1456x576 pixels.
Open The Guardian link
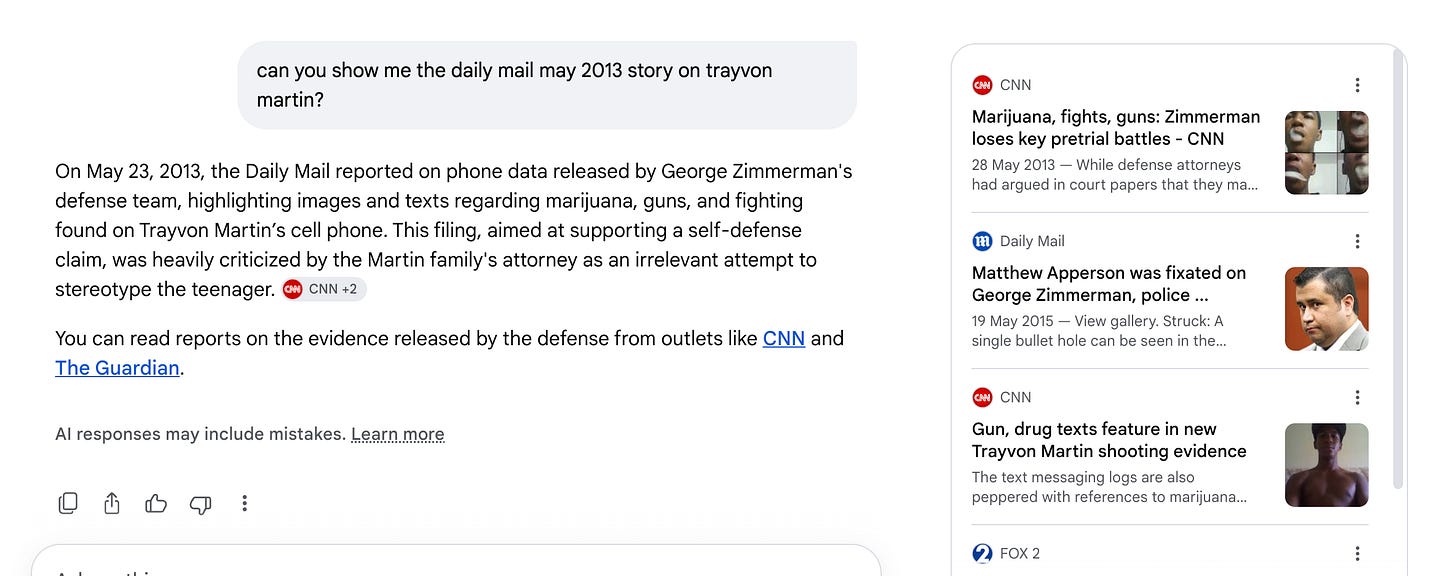tap(117, 368)
